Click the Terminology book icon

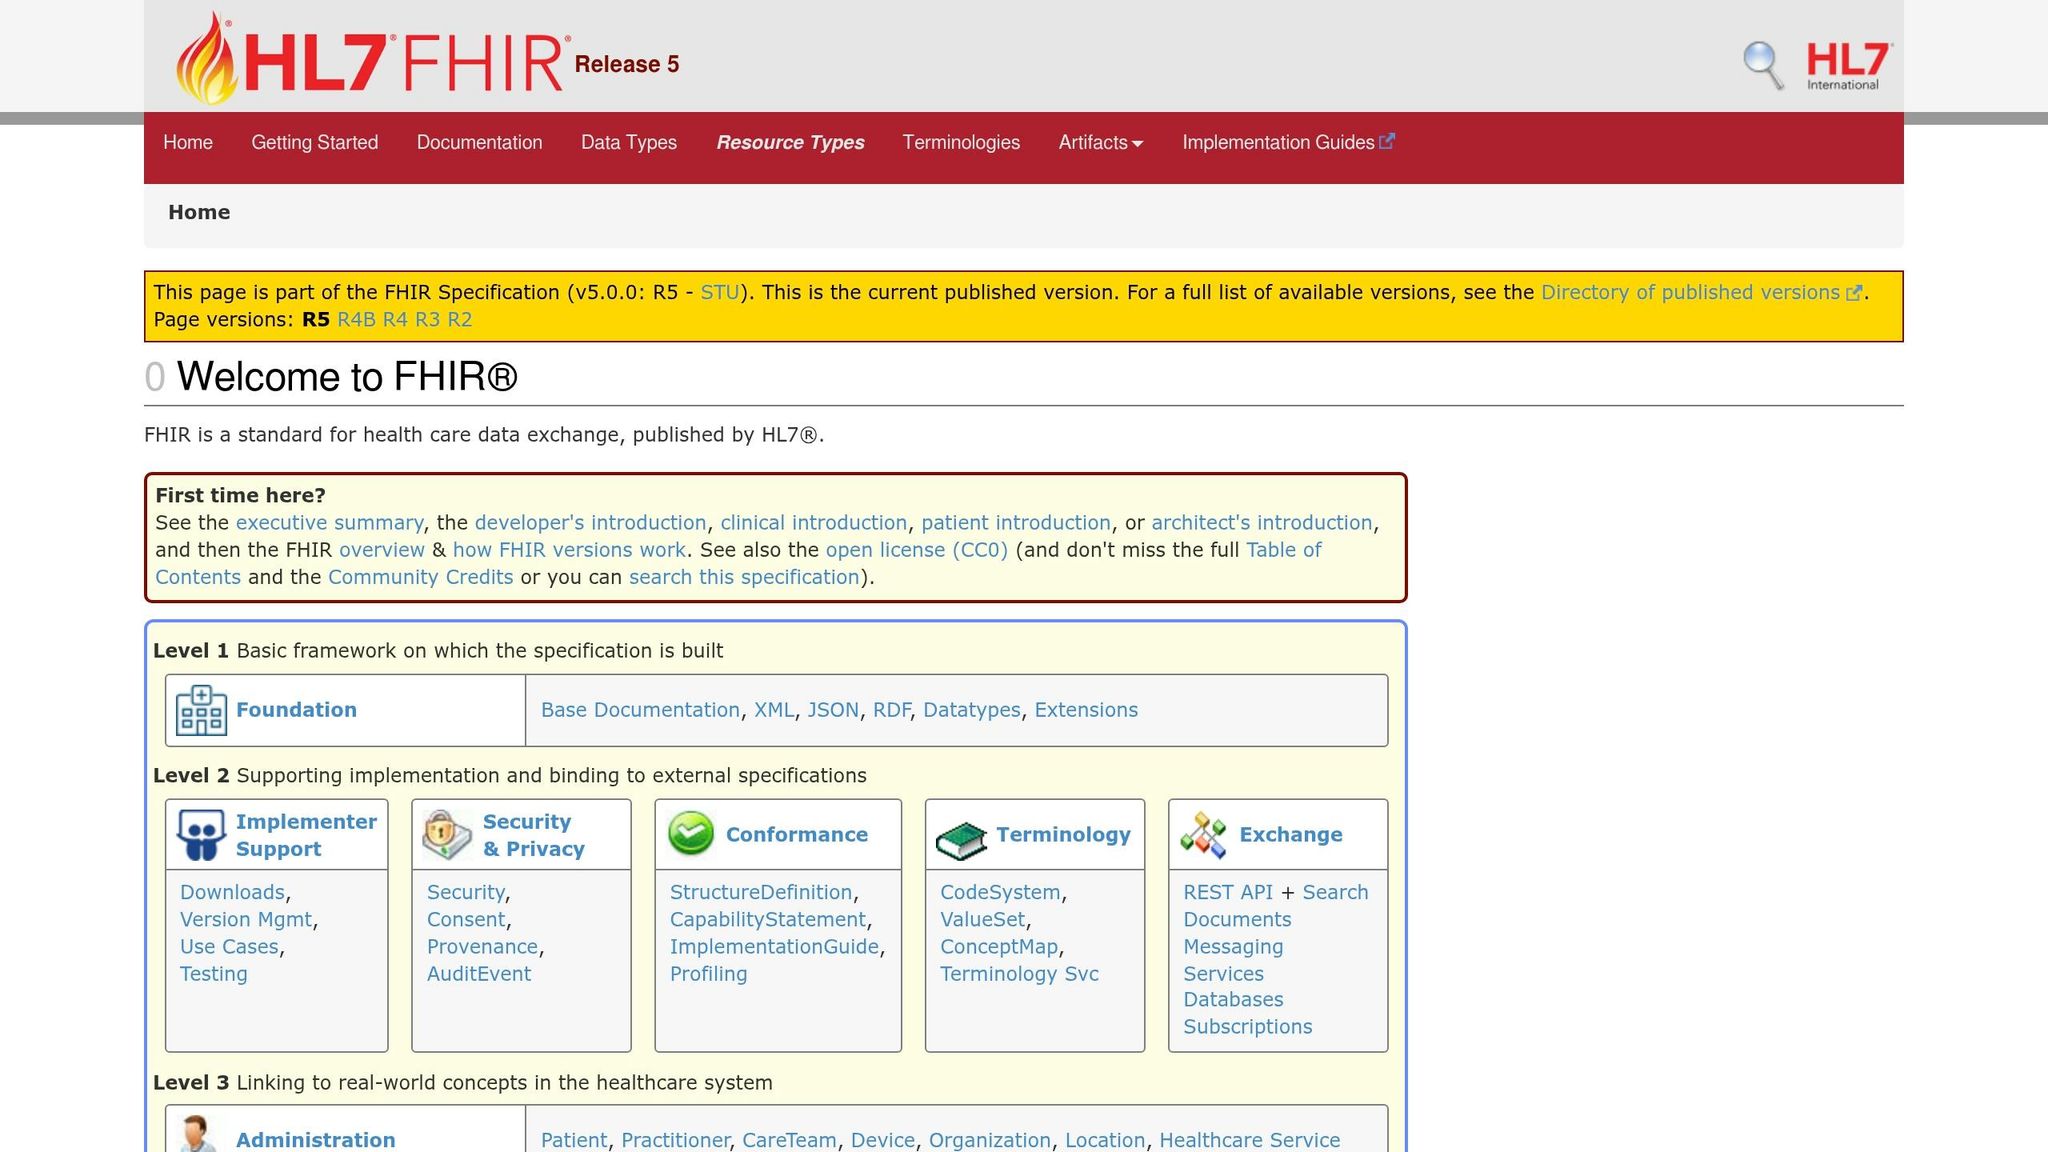click(x=957, y=834)
